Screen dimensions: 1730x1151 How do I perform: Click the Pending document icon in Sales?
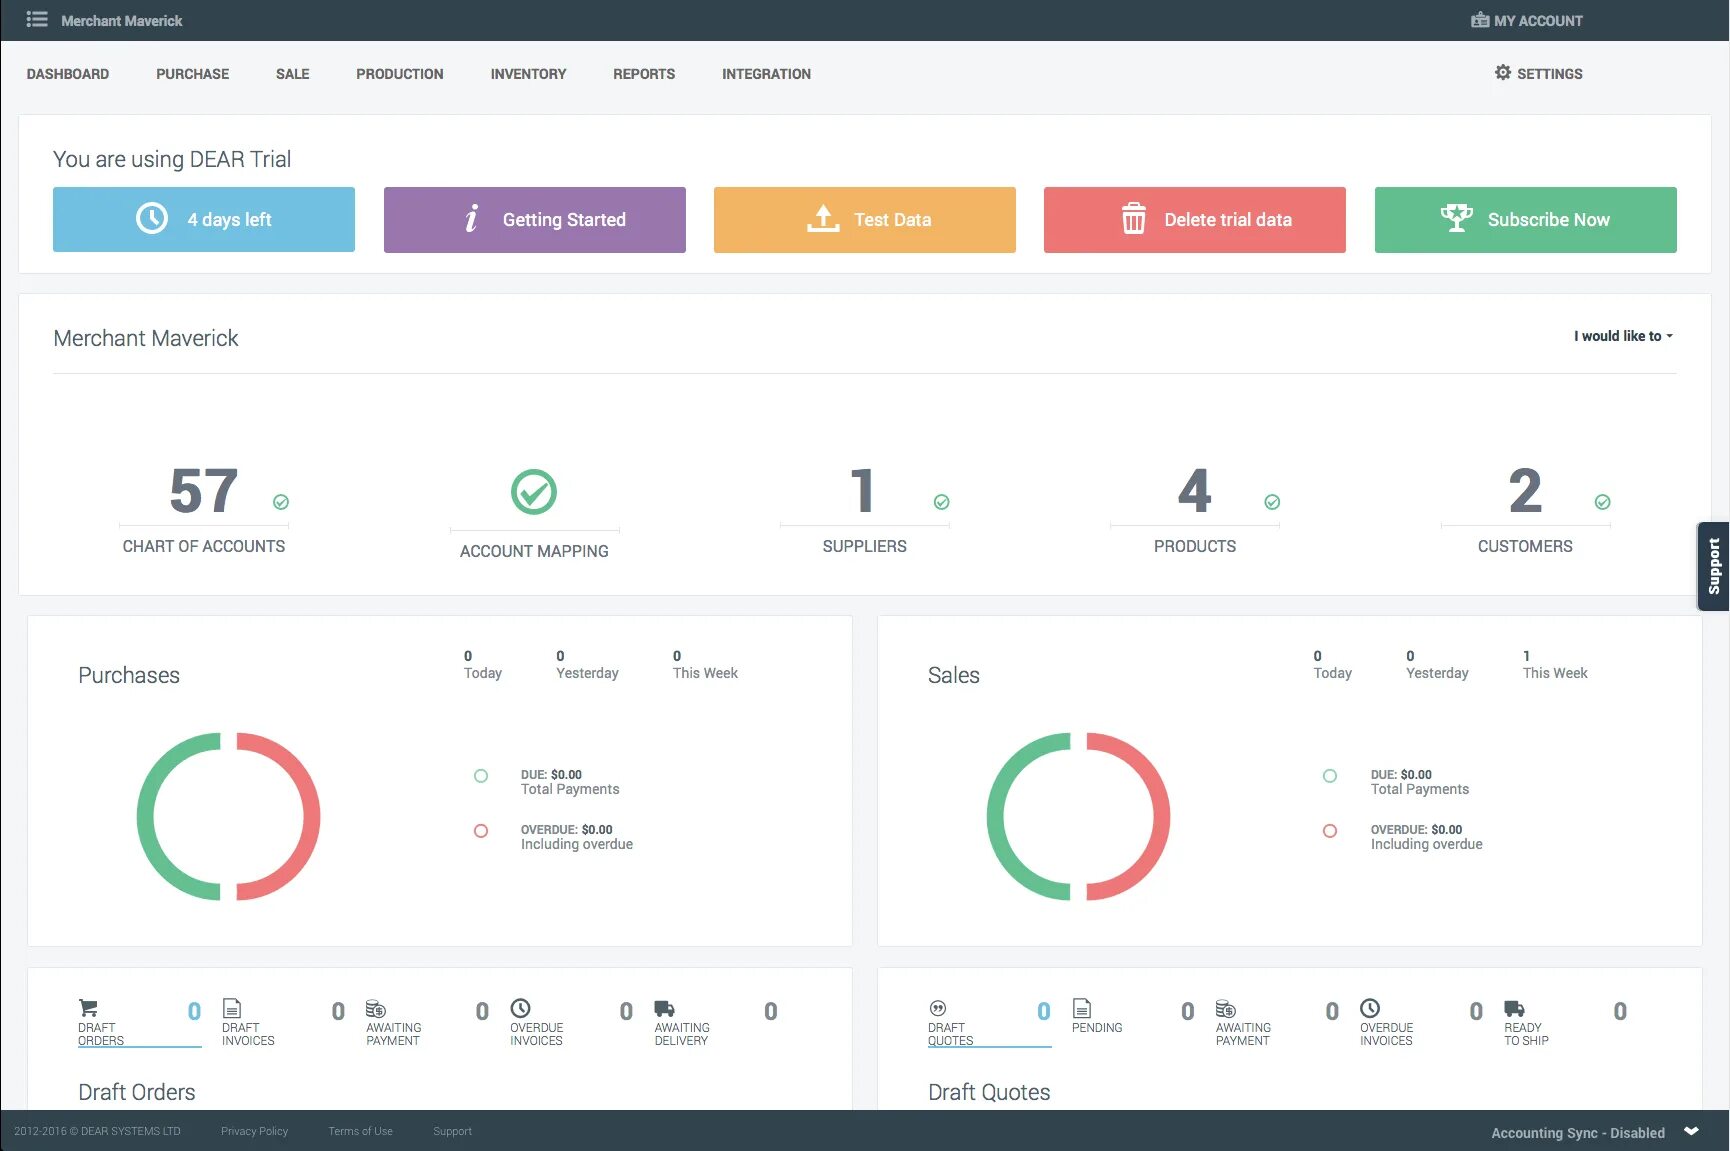pyautogui.click(x=1081, y=1008)
